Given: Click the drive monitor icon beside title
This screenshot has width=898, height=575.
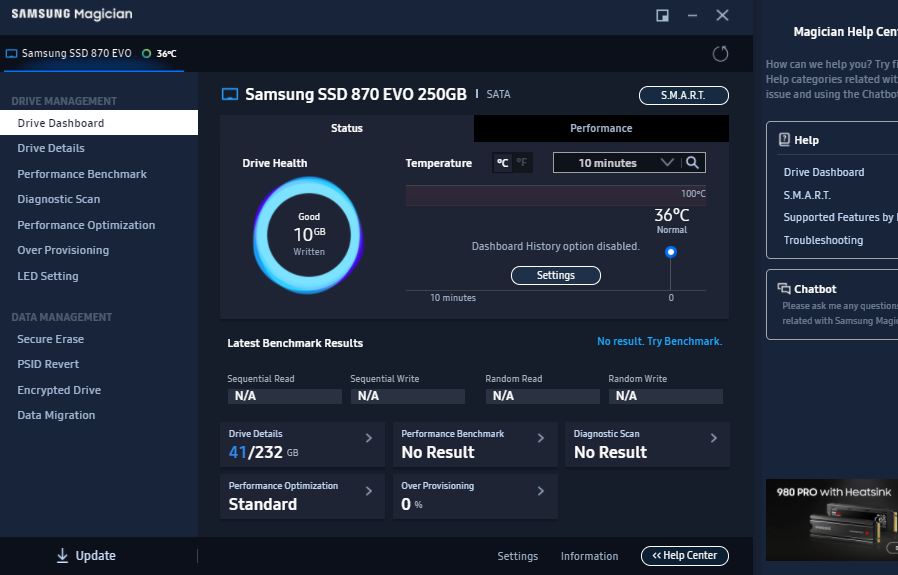Looking at the screenshot, I should (230, 94).
